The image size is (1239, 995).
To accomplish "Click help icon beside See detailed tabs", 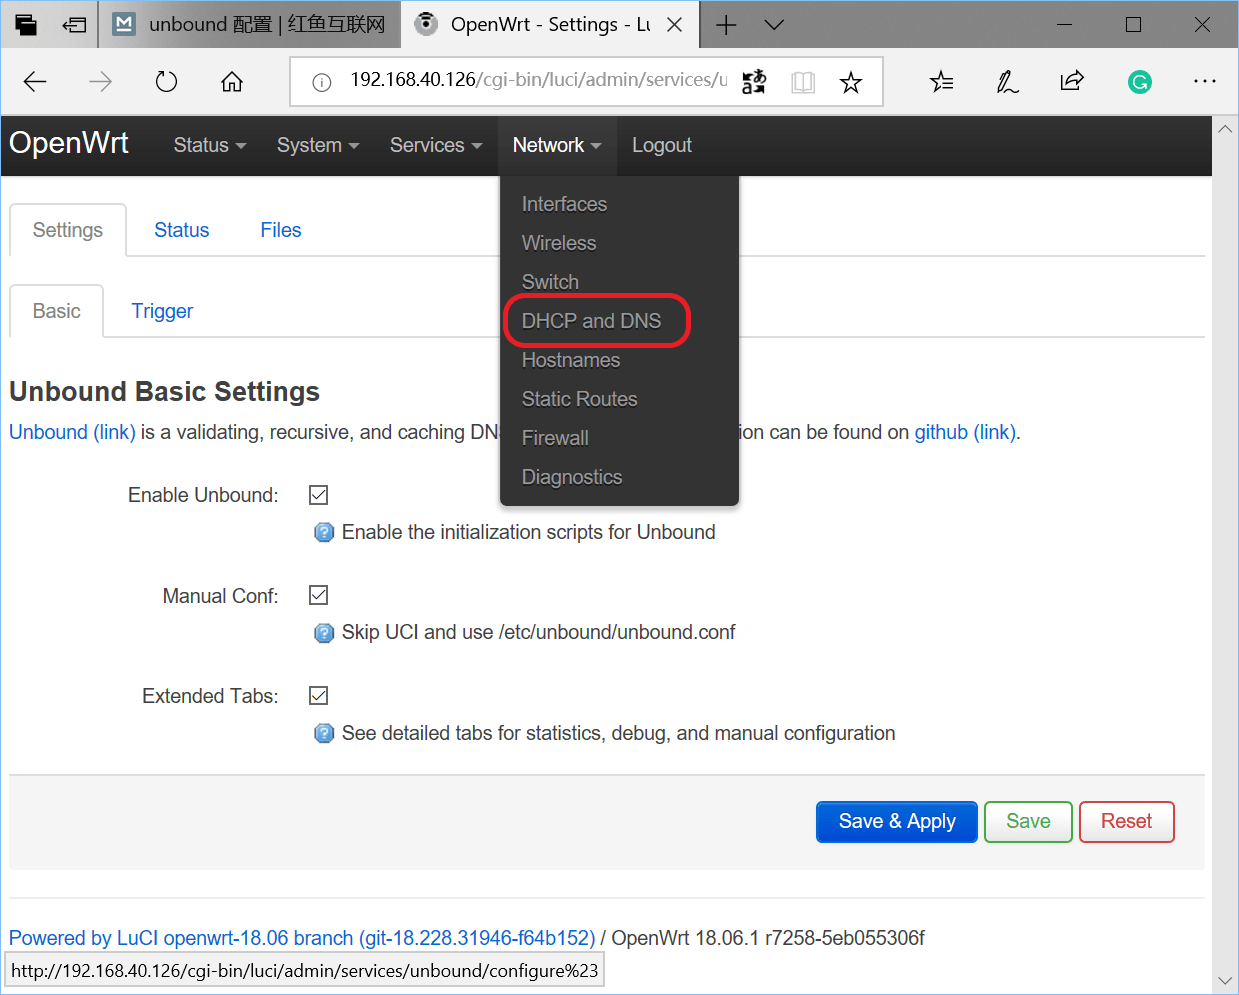I will coord(324,733).
